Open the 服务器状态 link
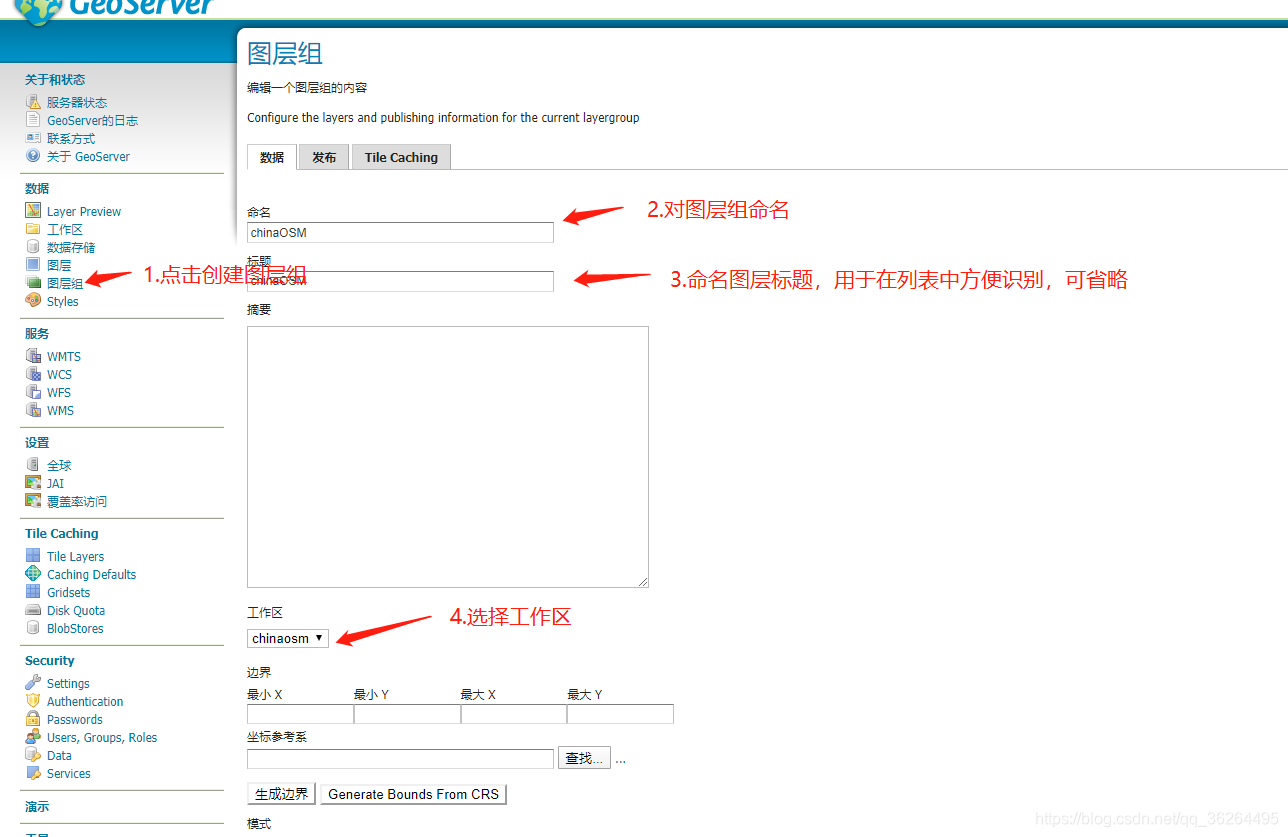 coord(77,102)
